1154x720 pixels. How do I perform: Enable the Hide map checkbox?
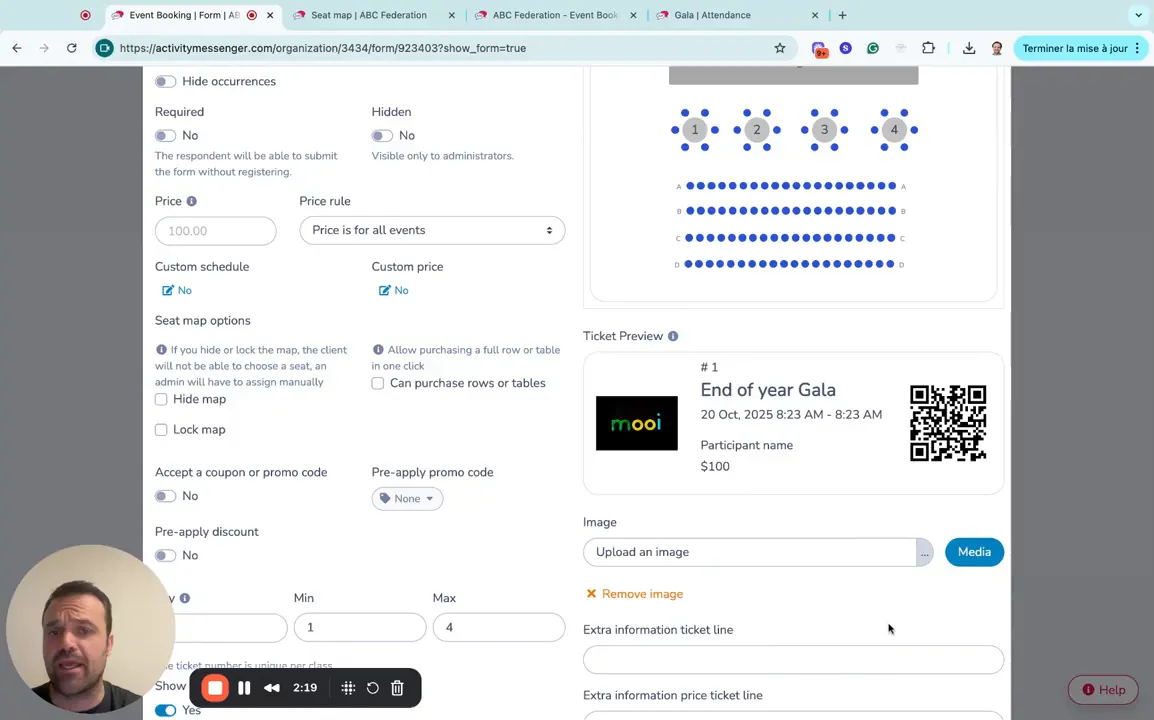161,399
